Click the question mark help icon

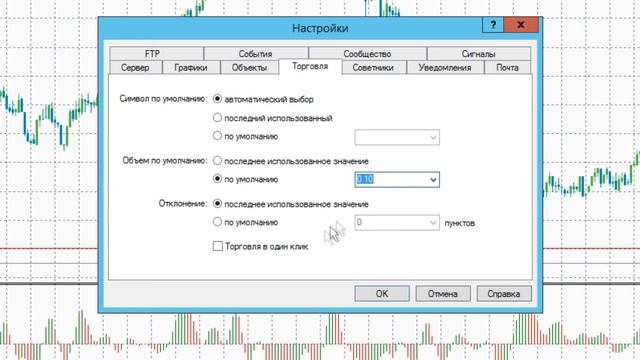click(x=493, y=25)
